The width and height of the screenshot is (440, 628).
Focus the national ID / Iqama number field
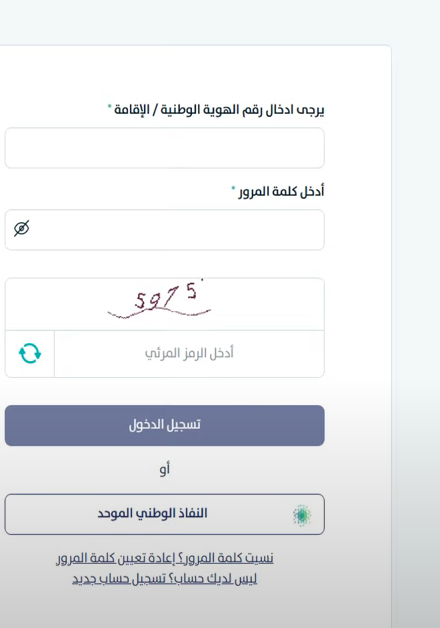(x=165, y=148)
